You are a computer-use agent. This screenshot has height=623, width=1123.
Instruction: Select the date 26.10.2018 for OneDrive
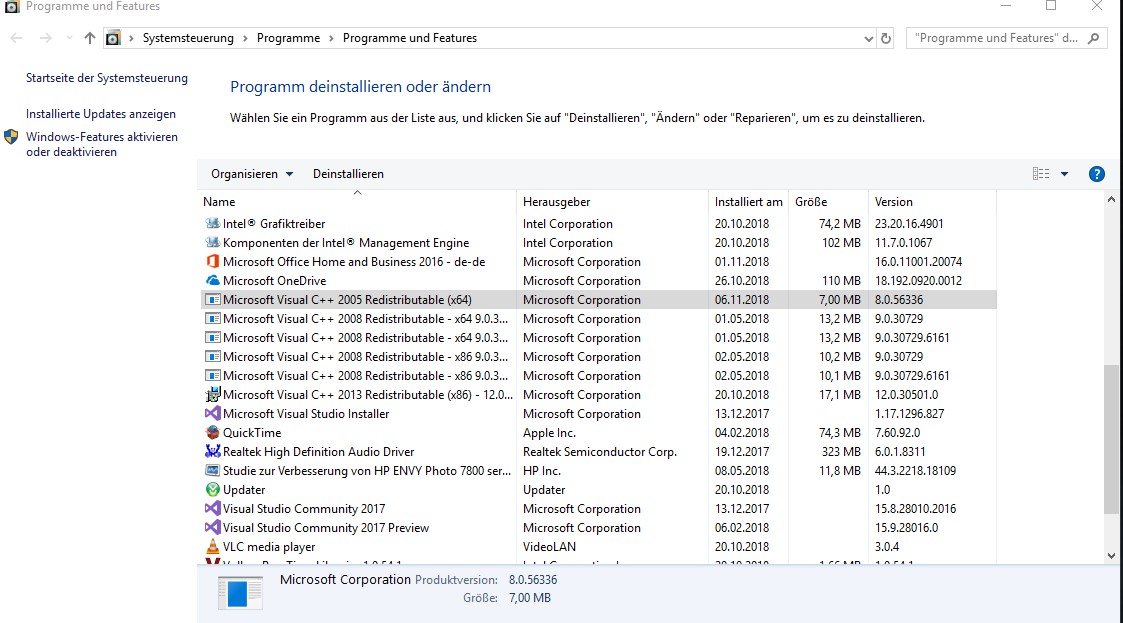click(742, 281)
